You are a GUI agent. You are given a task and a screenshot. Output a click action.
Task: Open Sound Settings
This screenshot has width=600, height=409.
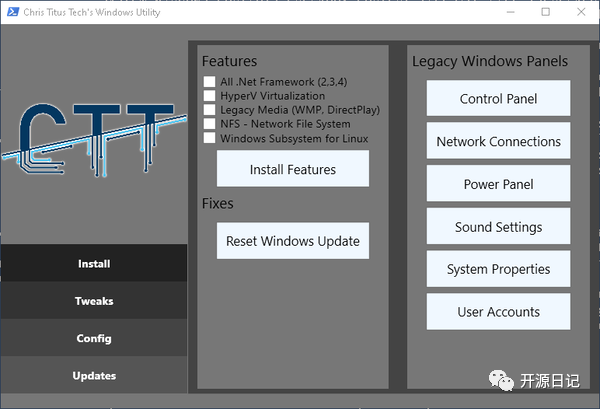pyautogui.click(x=498, y=226)
